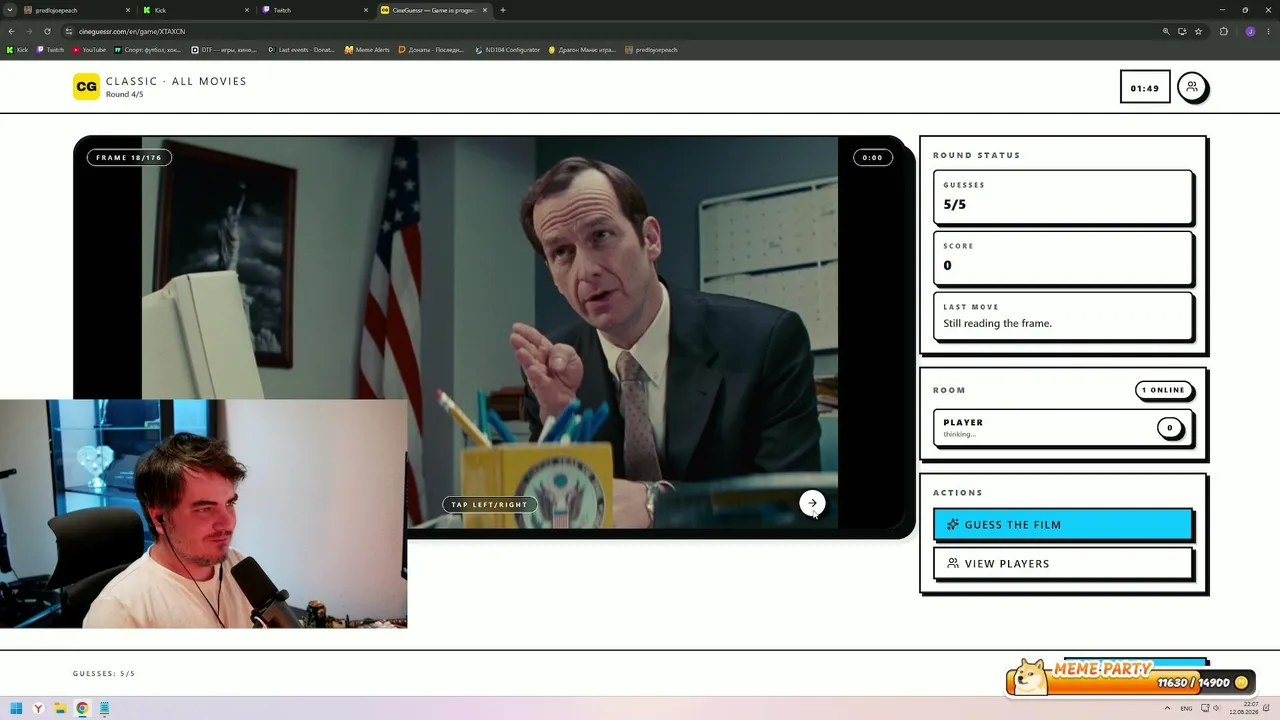1280x720 pixels.
Task: Close the CineGuessr tab
Action: pos(486,10)
